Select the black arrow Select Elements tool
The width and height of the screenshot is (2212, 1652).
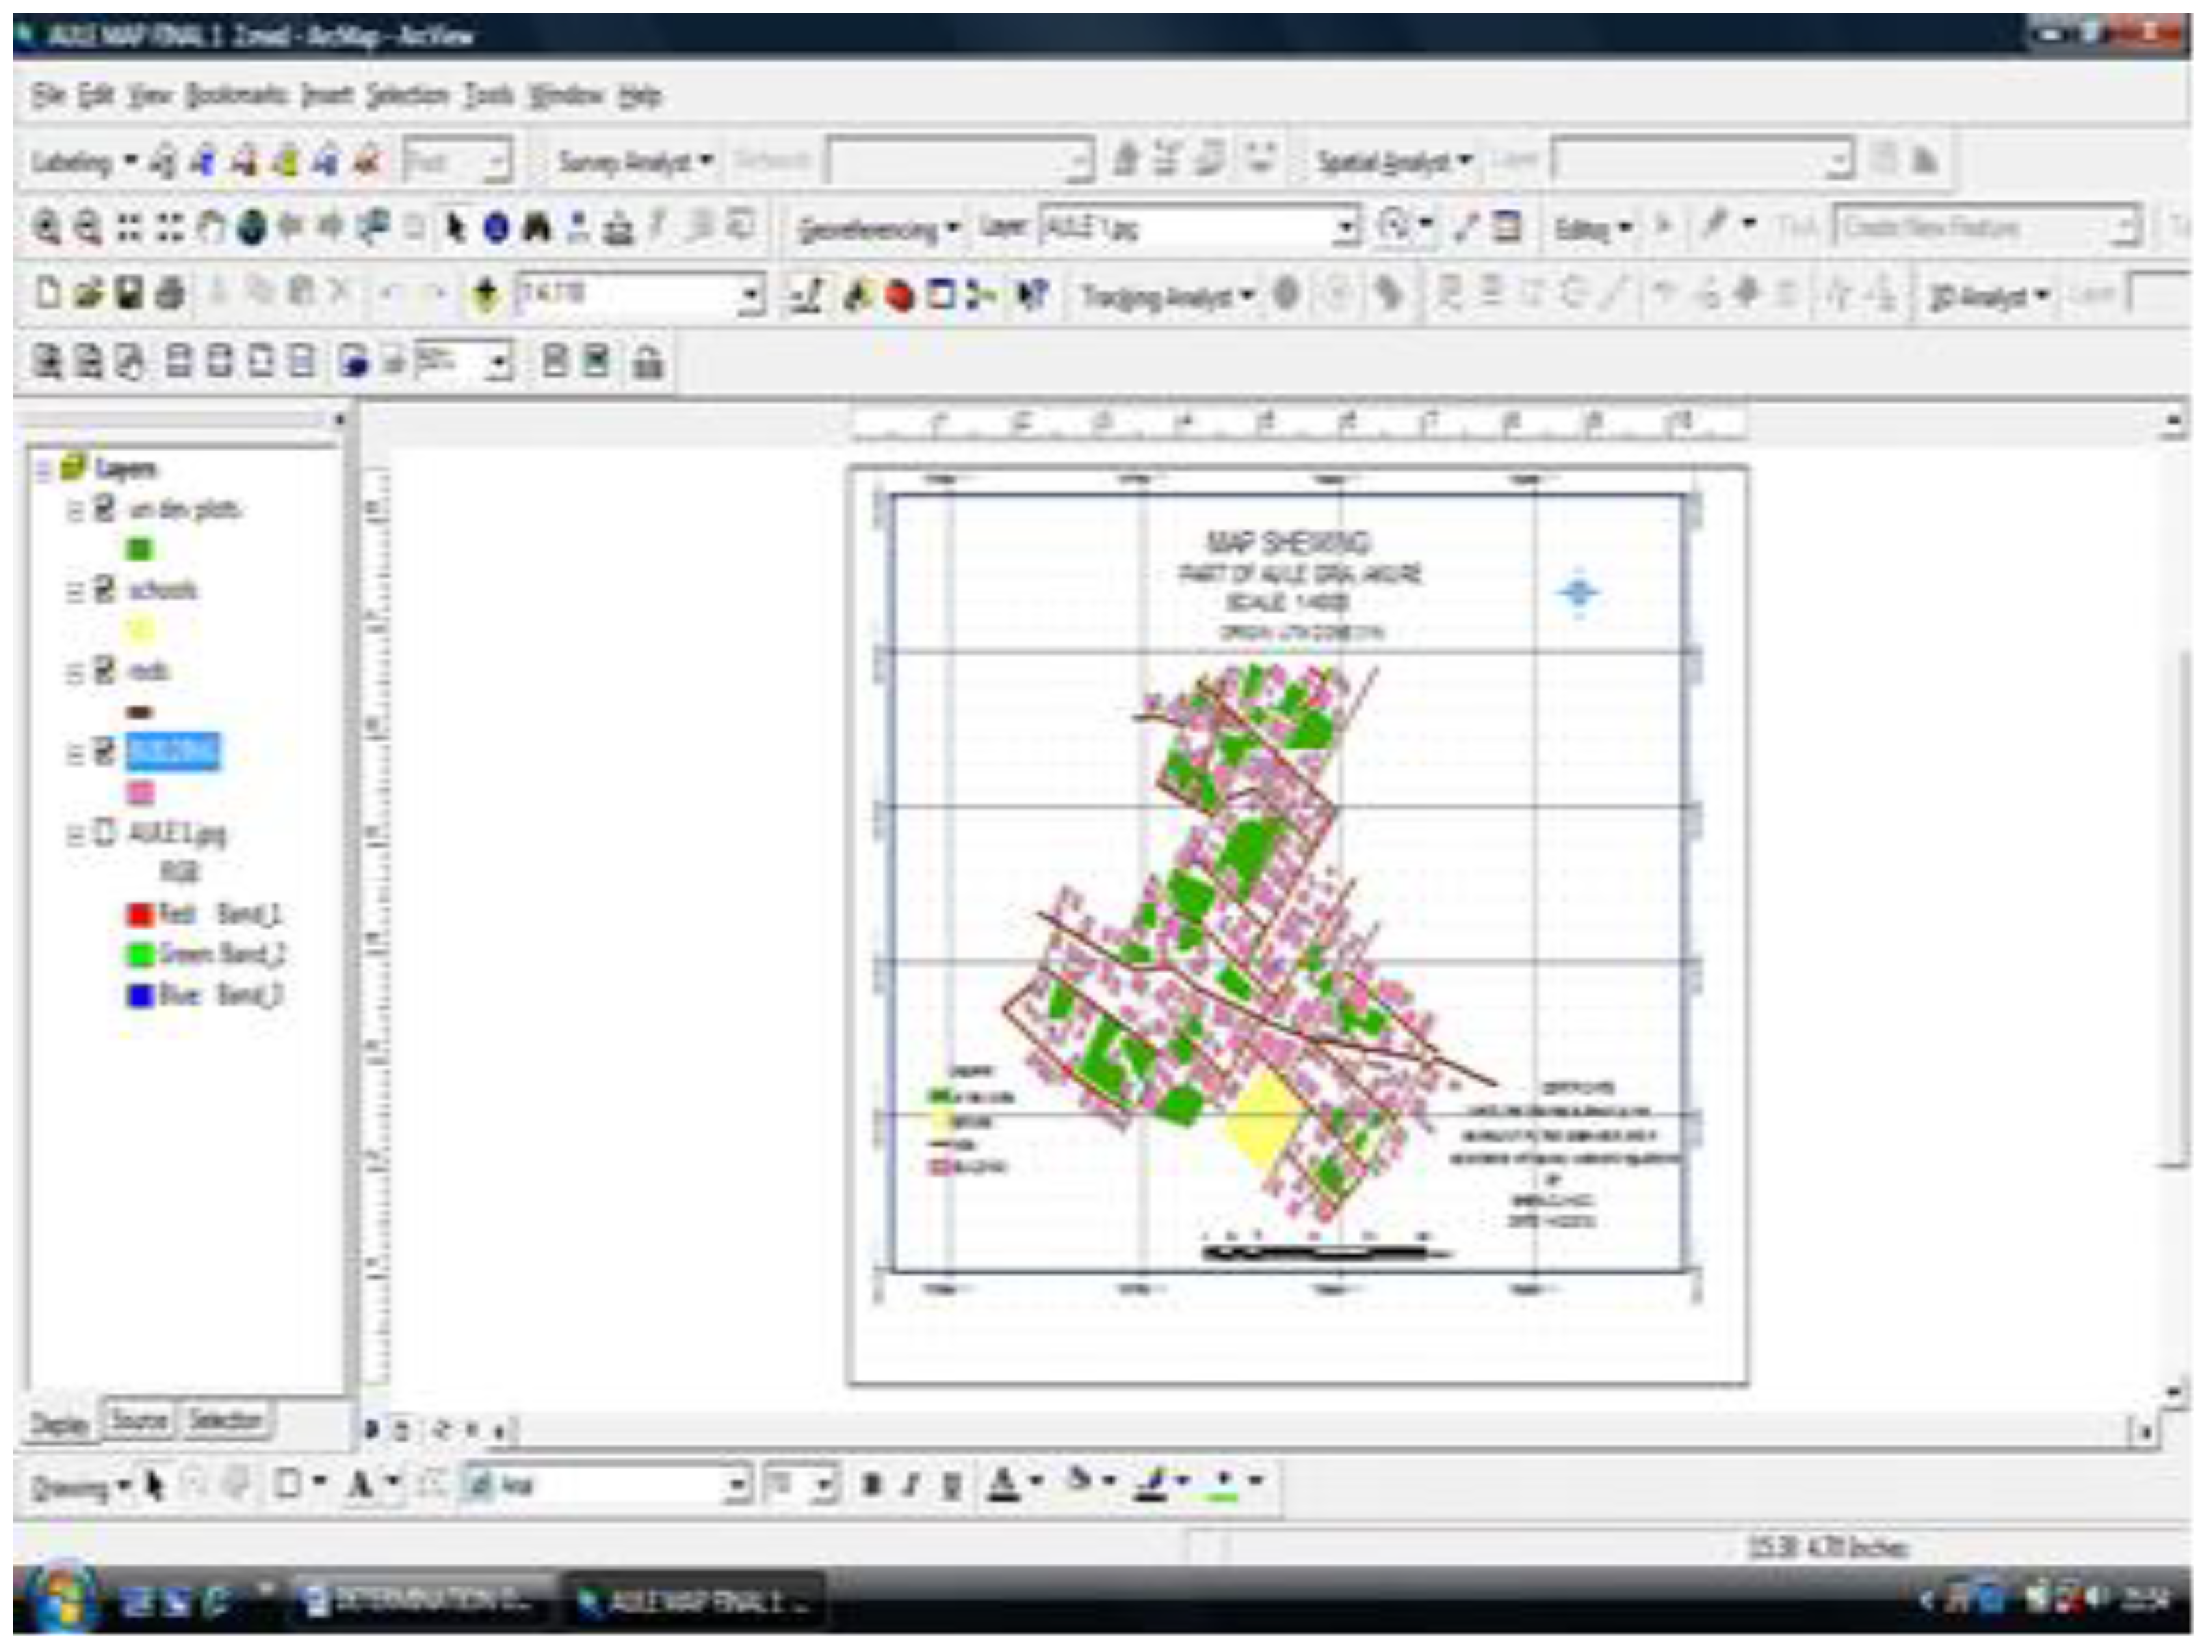(456, 228)
